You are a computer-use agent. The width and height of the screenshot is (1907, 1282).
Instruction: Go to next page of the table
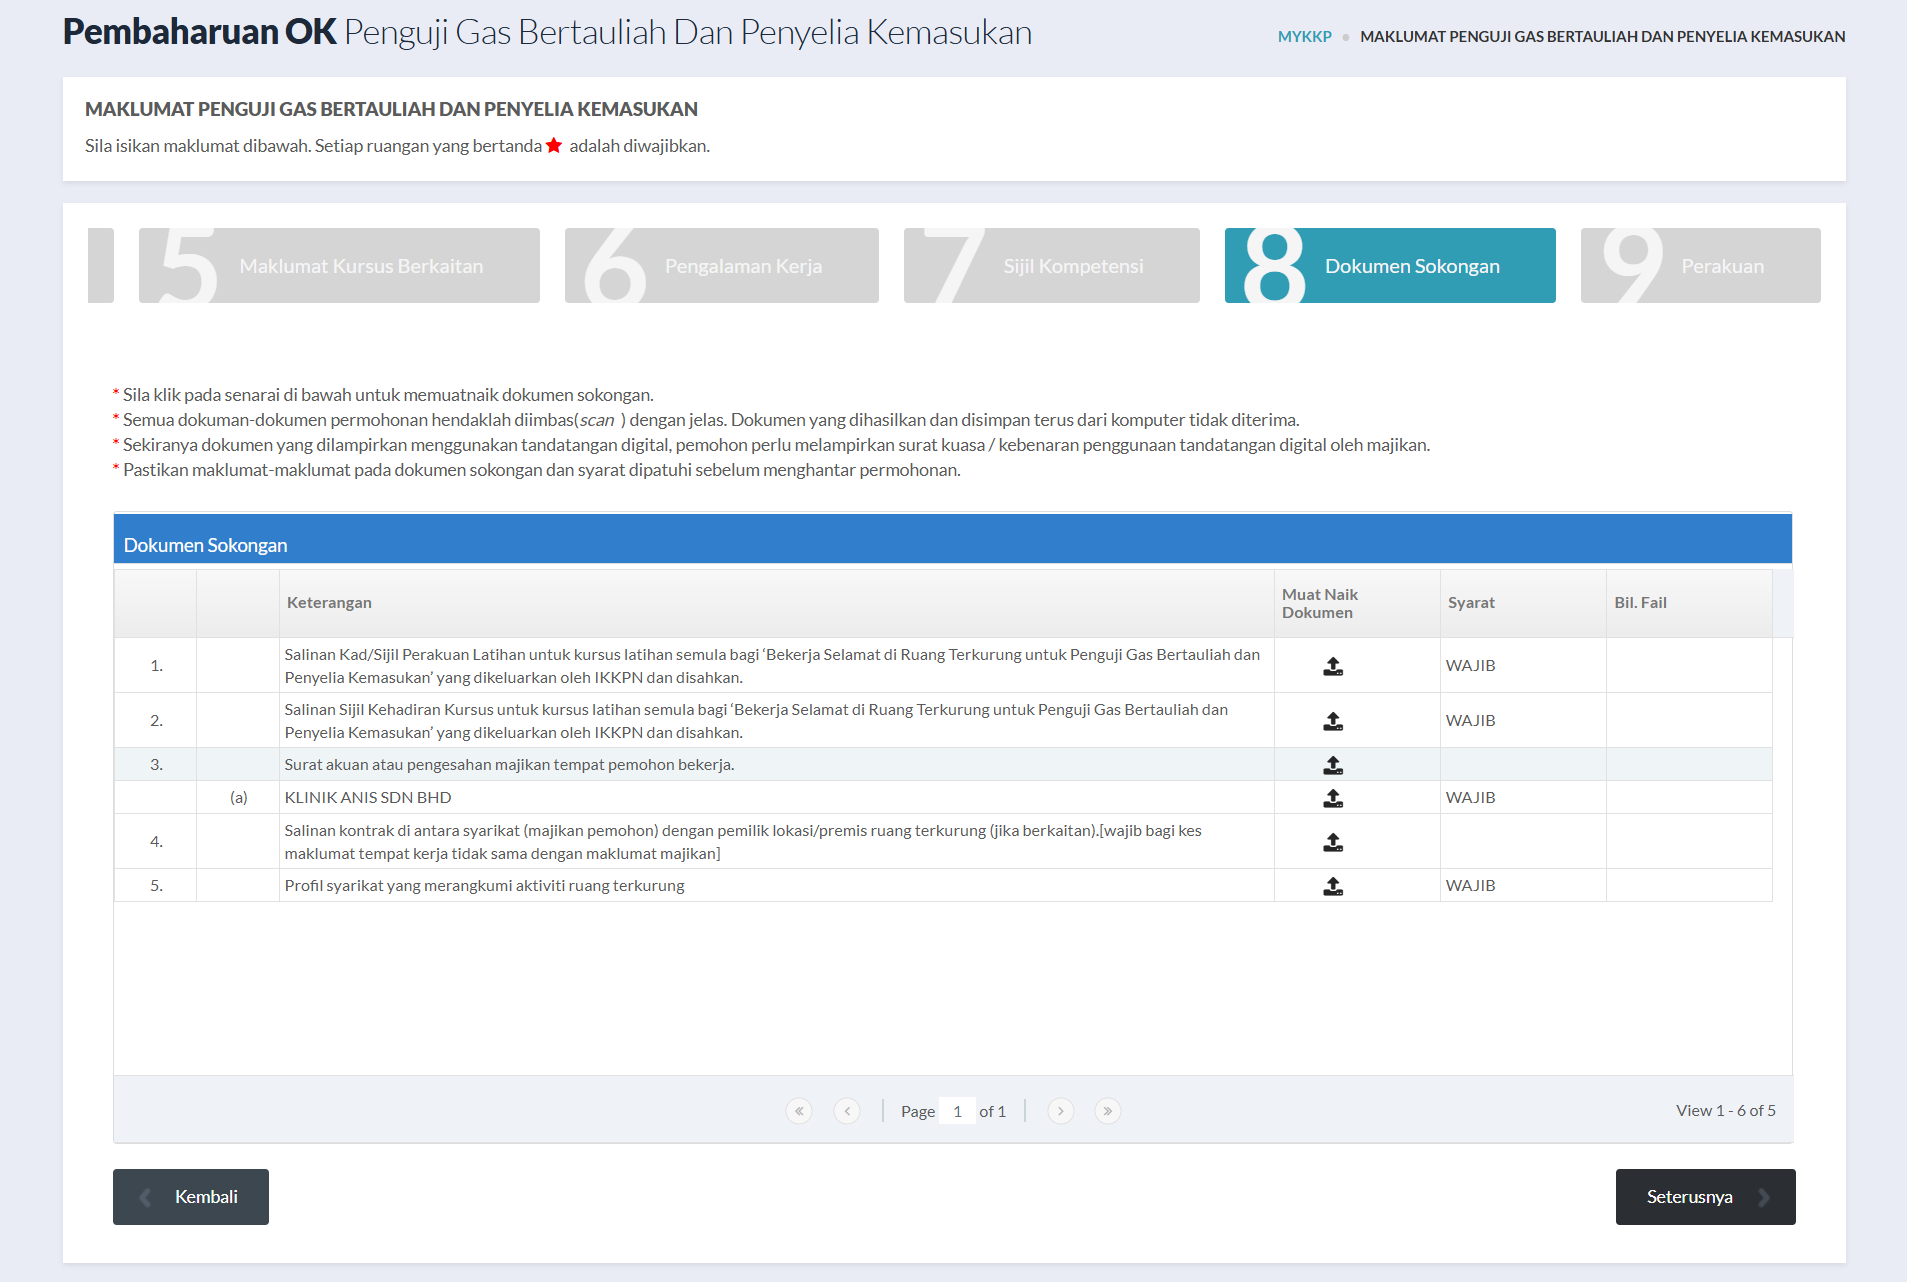tap(1061, 1111)
